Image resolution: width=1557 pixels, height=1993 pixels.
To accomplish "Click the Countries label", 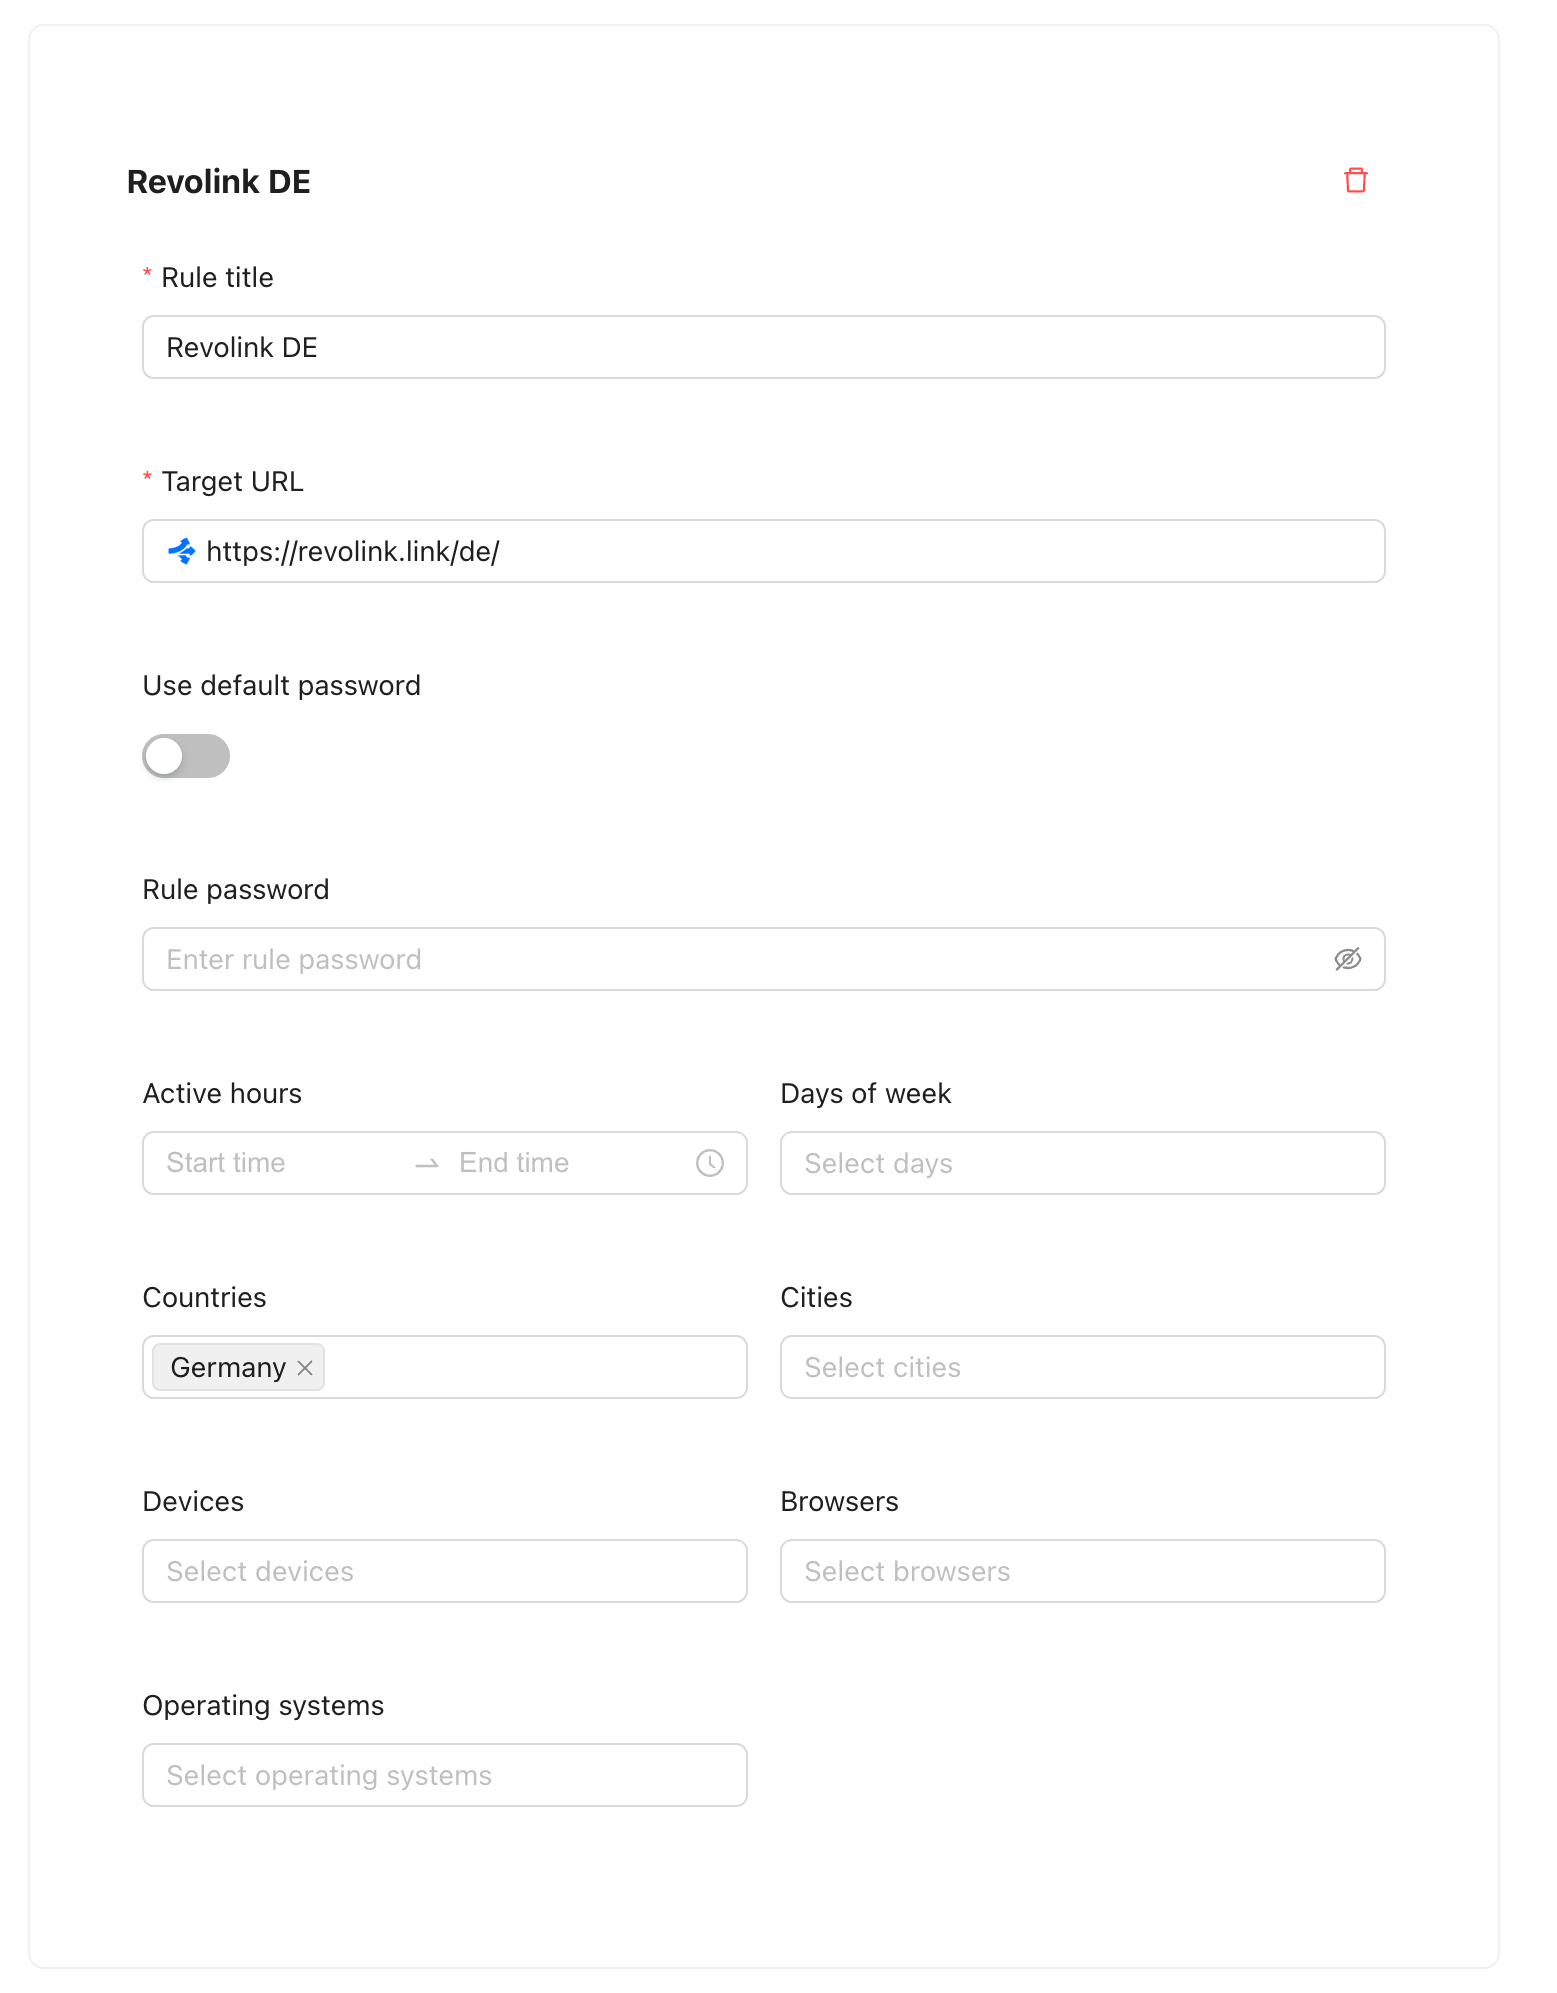I will click(204, 1298).
